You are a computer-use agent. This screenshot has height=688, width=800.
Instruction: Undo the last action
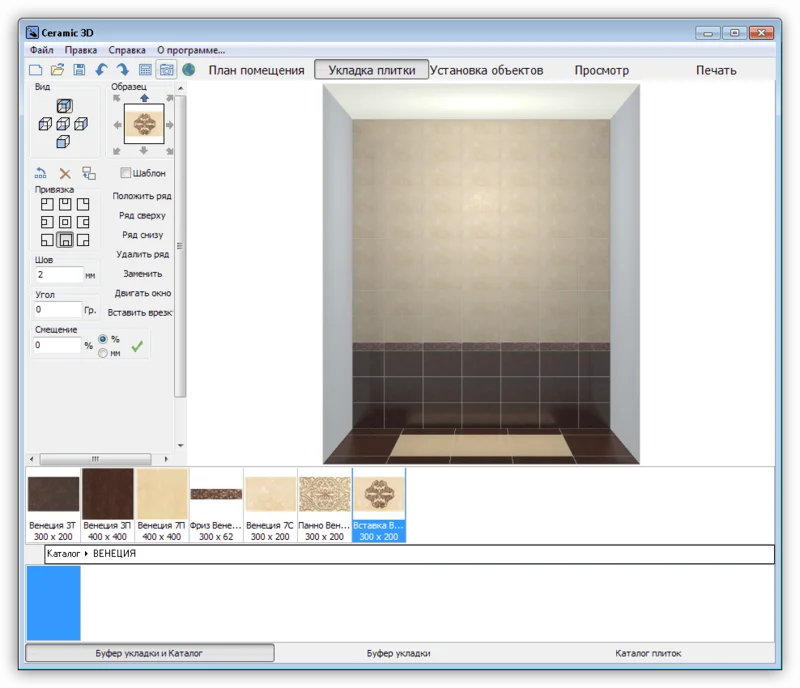pos(102,70)
